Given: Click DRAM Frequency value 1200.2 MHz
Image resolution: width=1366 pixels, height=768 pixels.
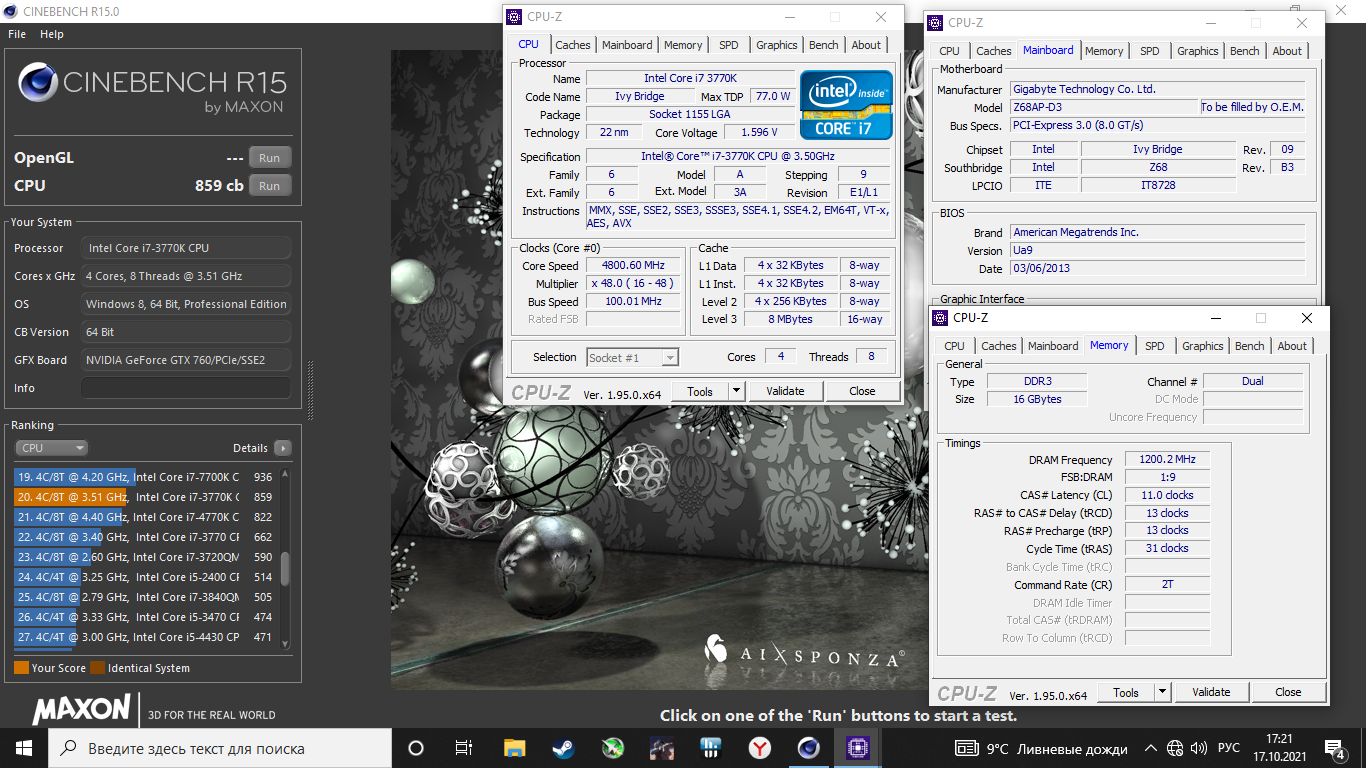Looking at the screenshot, I should point(1167,460).
